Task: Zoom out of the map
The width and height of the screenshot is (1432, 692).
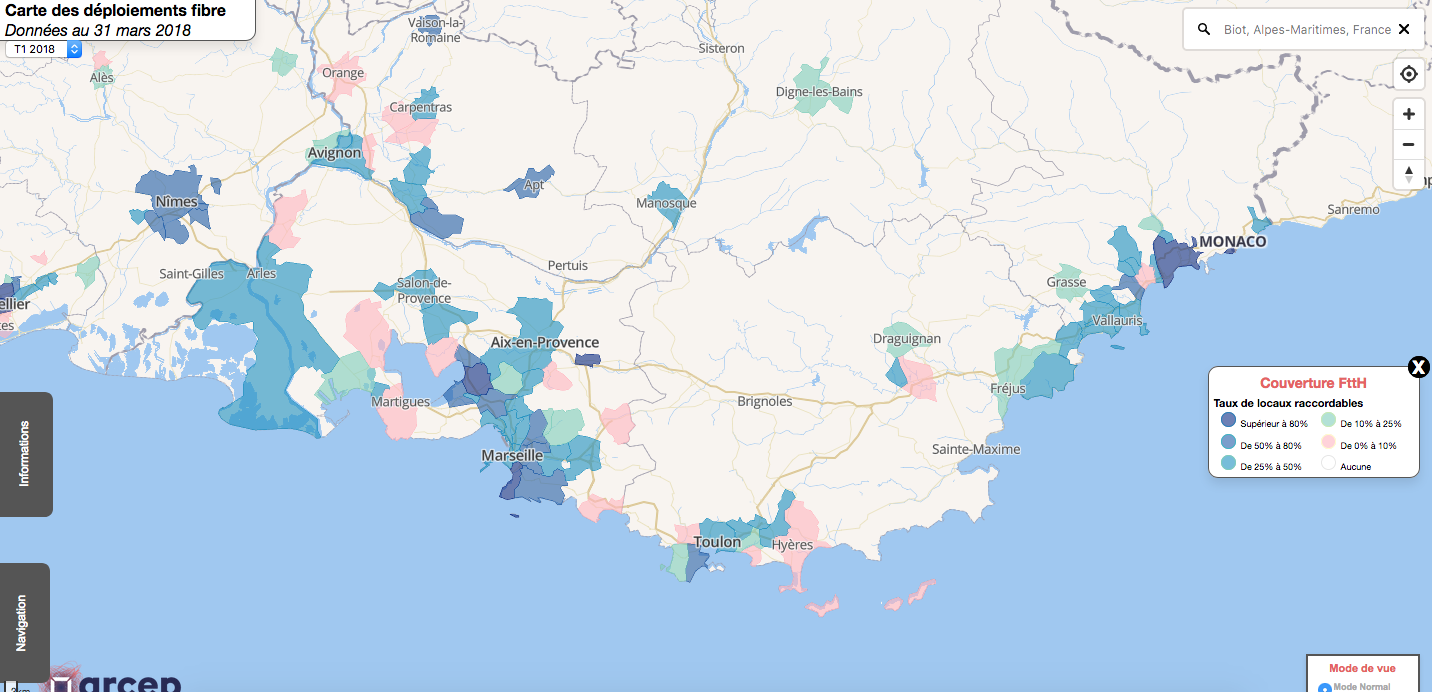Action: [1409, 144]
